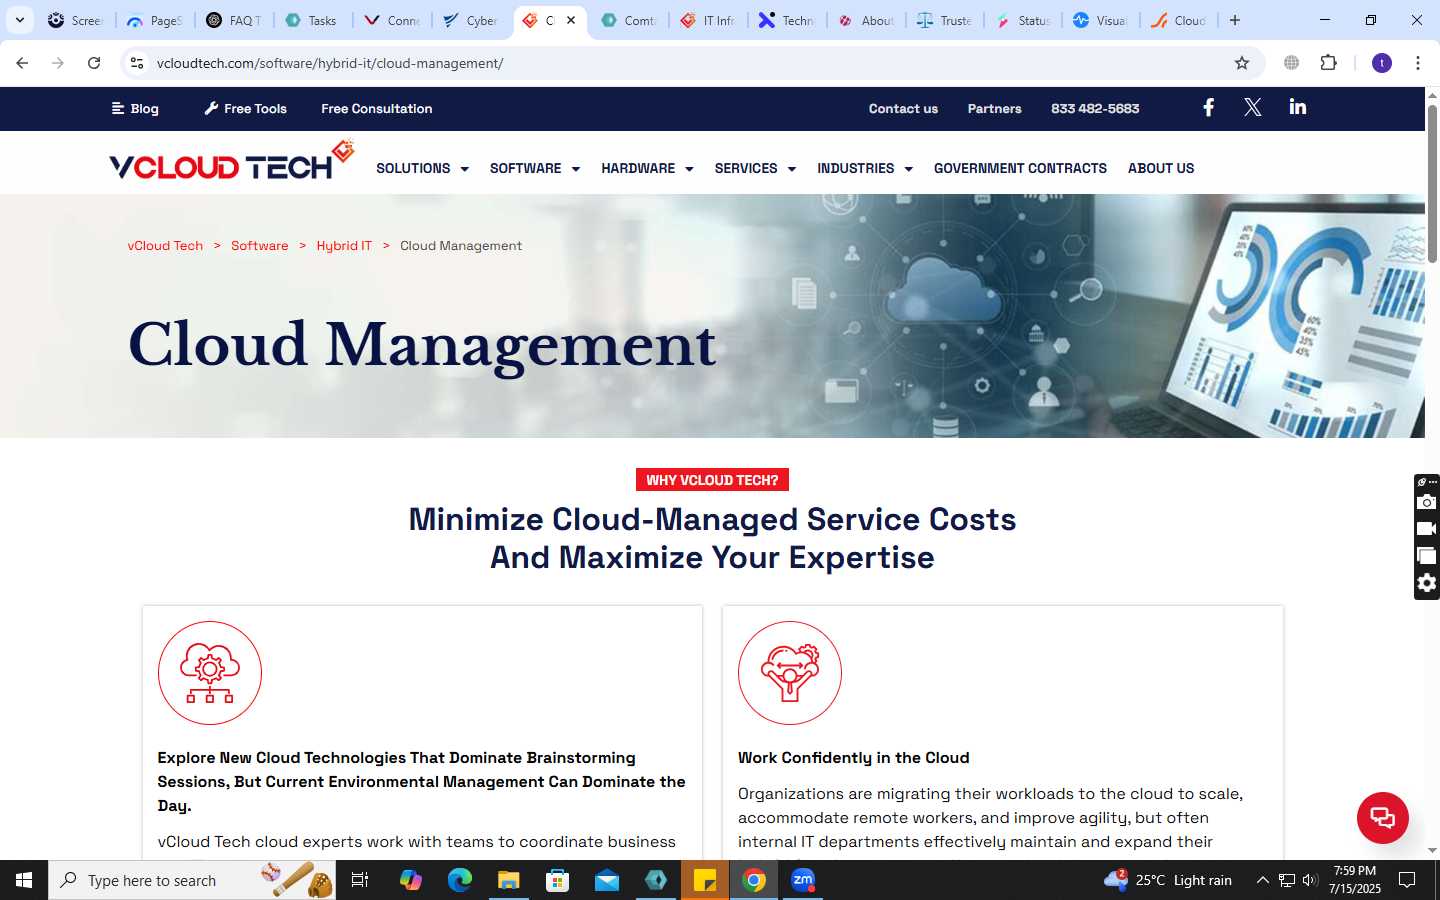Expand the Industries dropdown menu

865,168
